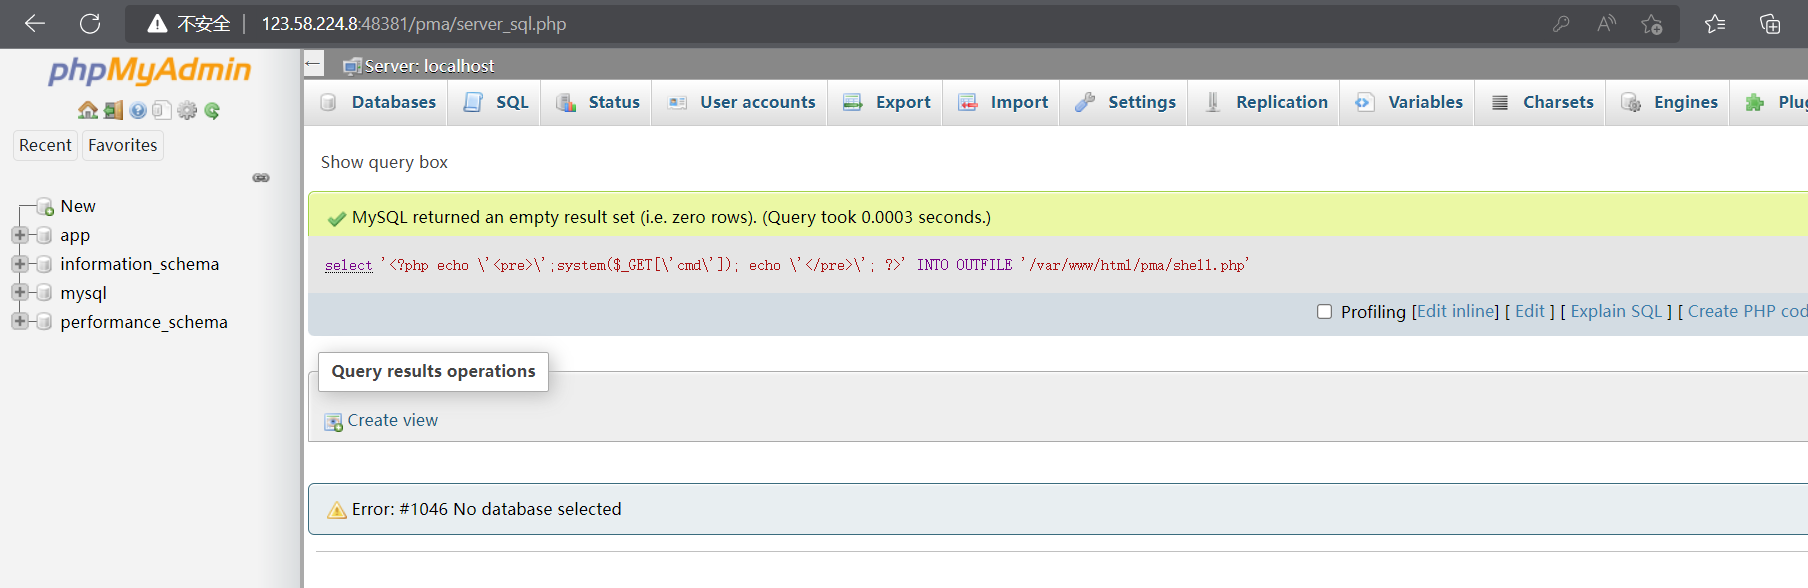Select the information_schema database
The width and height of the screenshot is (1808, 588).
point(139,264)
